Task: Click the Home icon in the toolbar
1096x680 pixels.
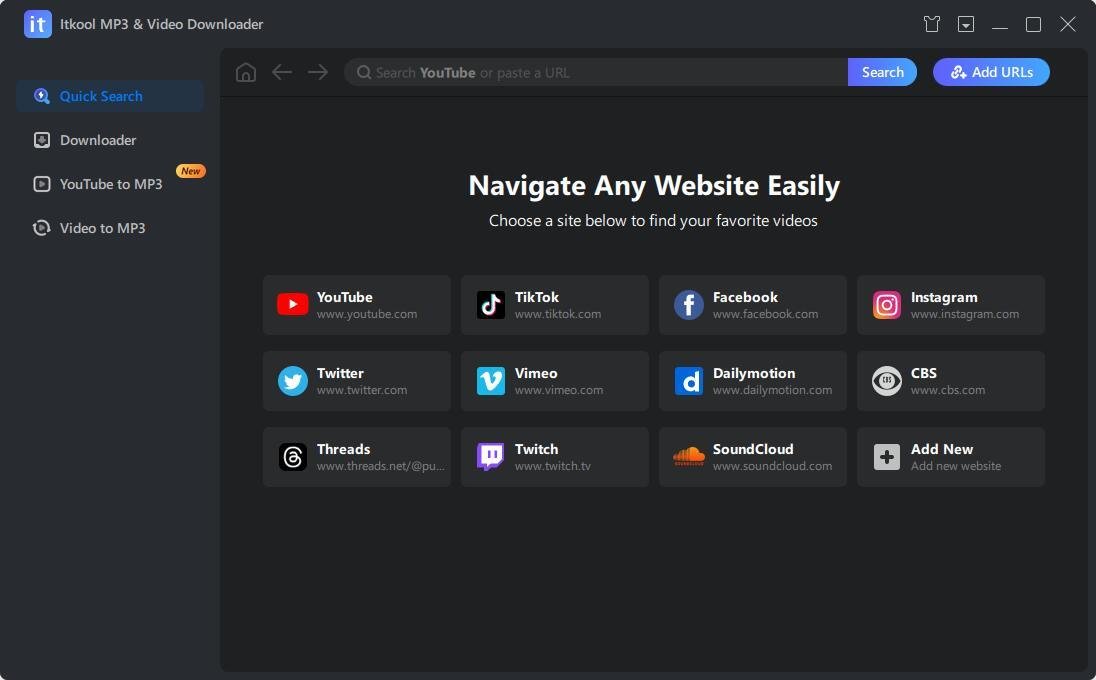Action: tap(246, 72)
